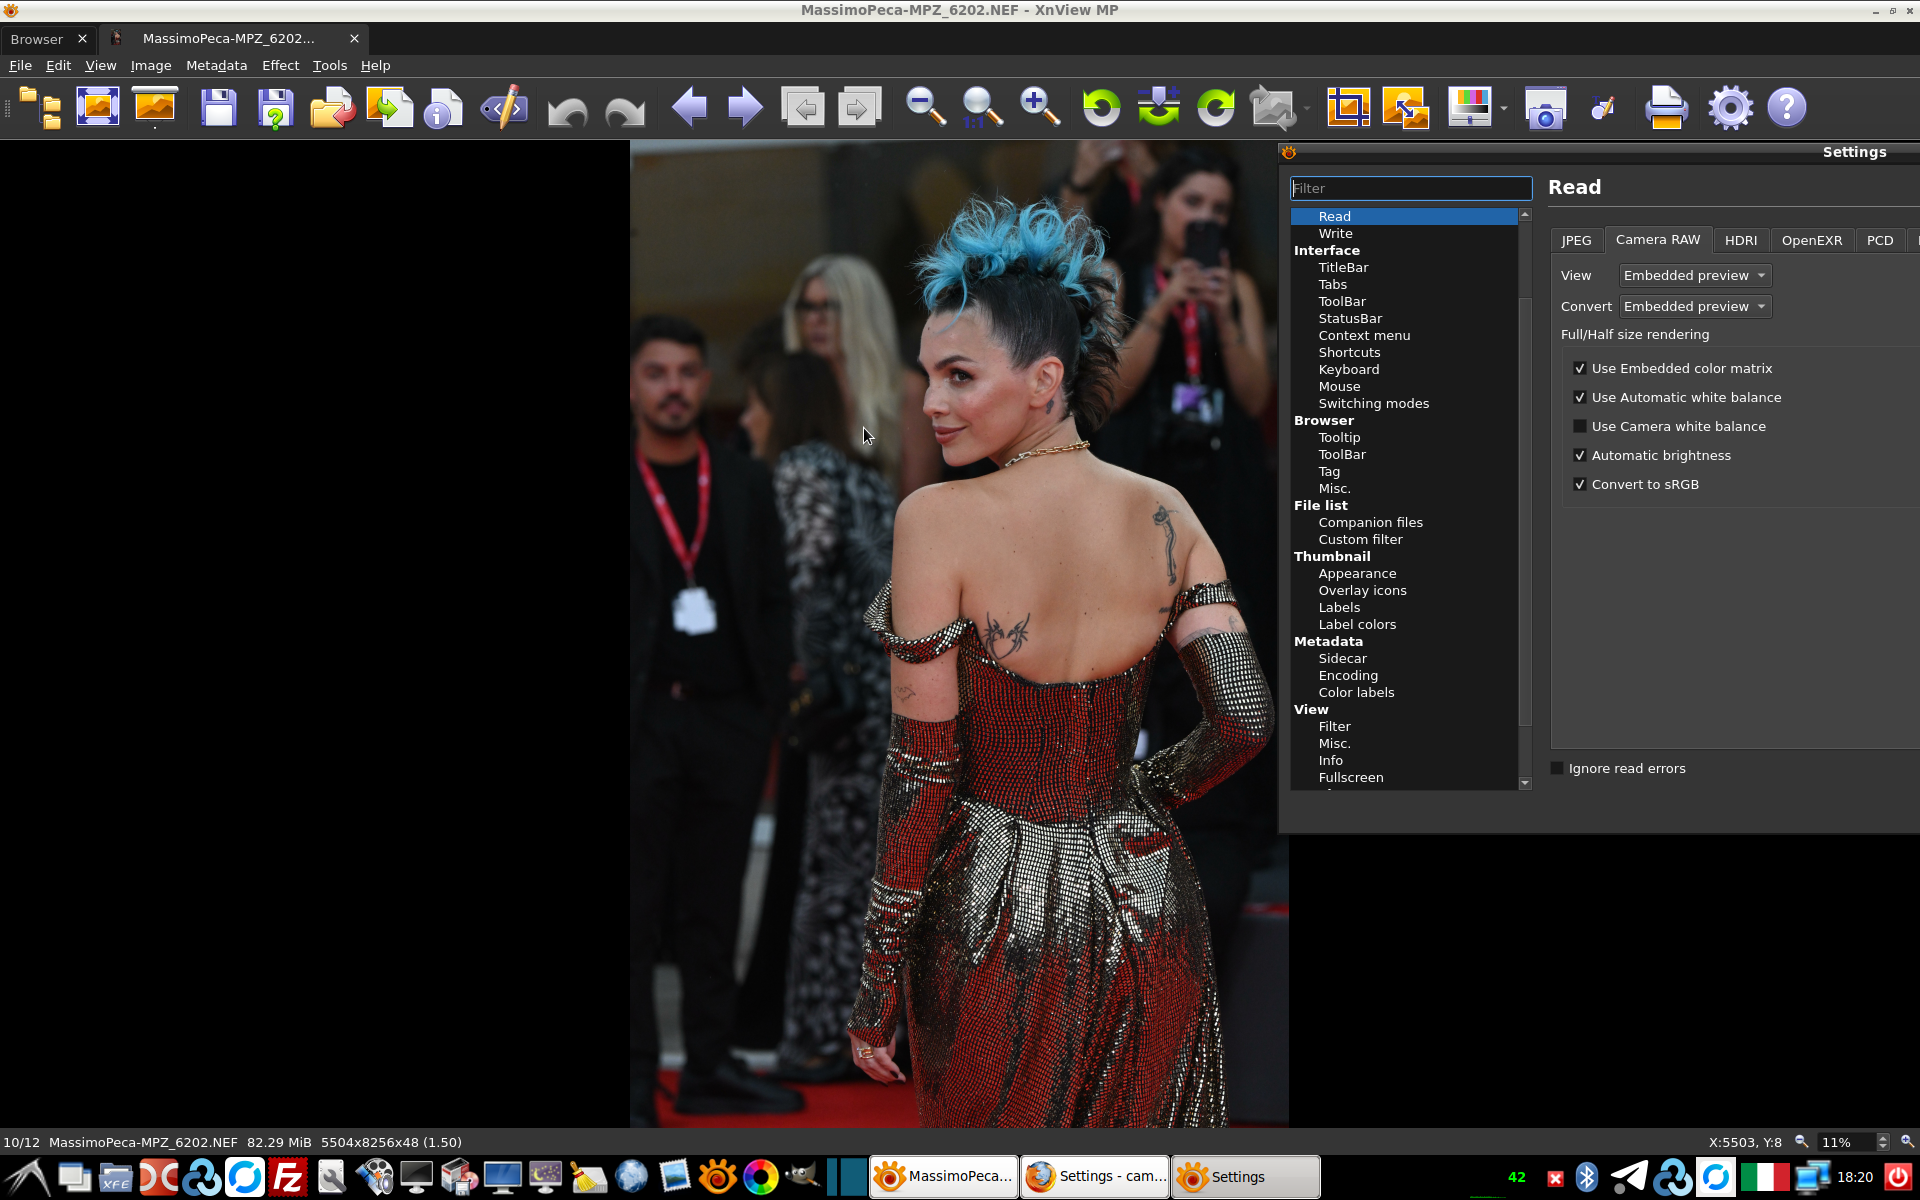This screenshot has height=1200, width=1920.
Task: Open the View Embedded preview dropdown
Action: (x=1694, y=276)
